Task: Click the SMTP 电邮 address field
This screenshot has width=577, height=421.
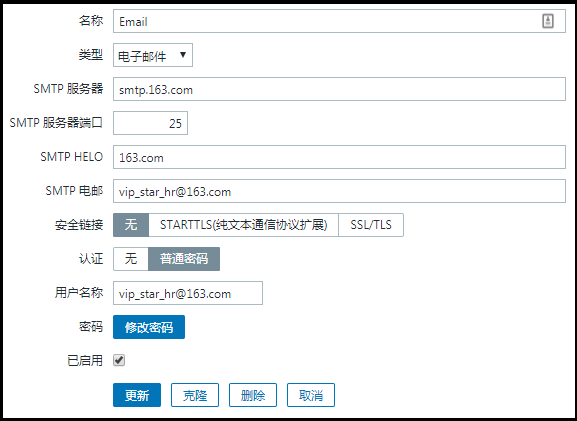Action: (339, 191)
